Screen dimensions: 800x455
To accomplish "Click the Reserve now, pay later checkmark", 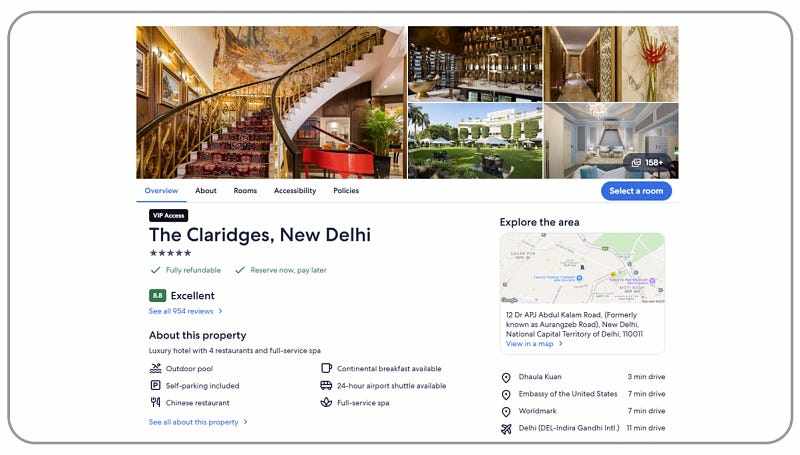I will coord(240,270).
